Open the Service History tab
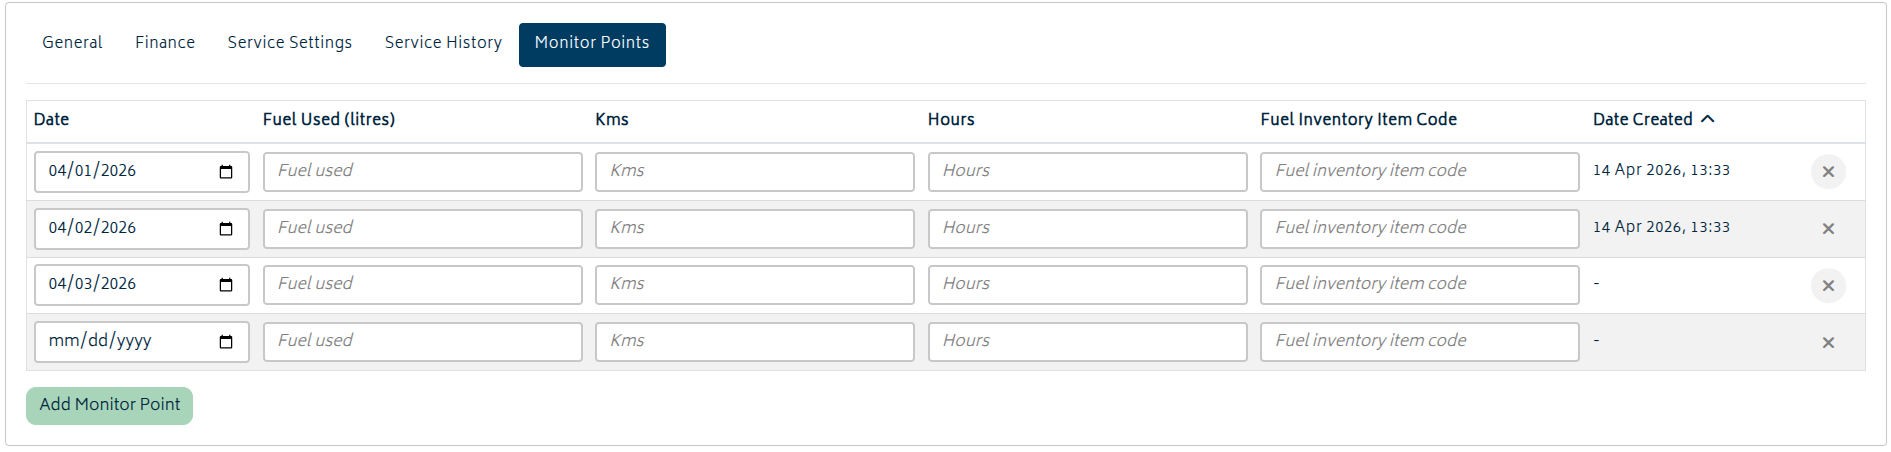Screen dimensions: 1891x452 coord(443,43)
